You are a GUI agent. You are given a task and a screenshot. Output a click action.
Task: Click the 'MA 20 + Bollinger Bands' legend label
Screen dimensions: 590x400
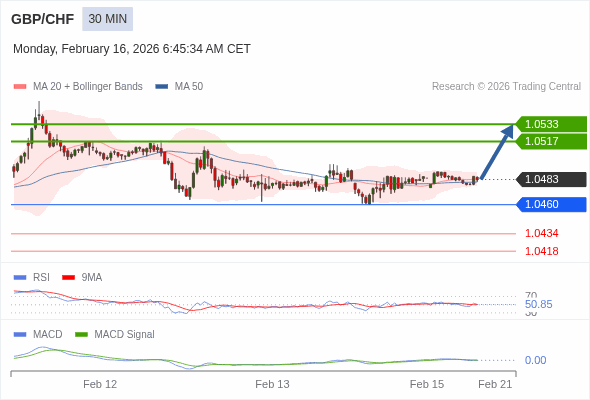click(x=88, y=87)
